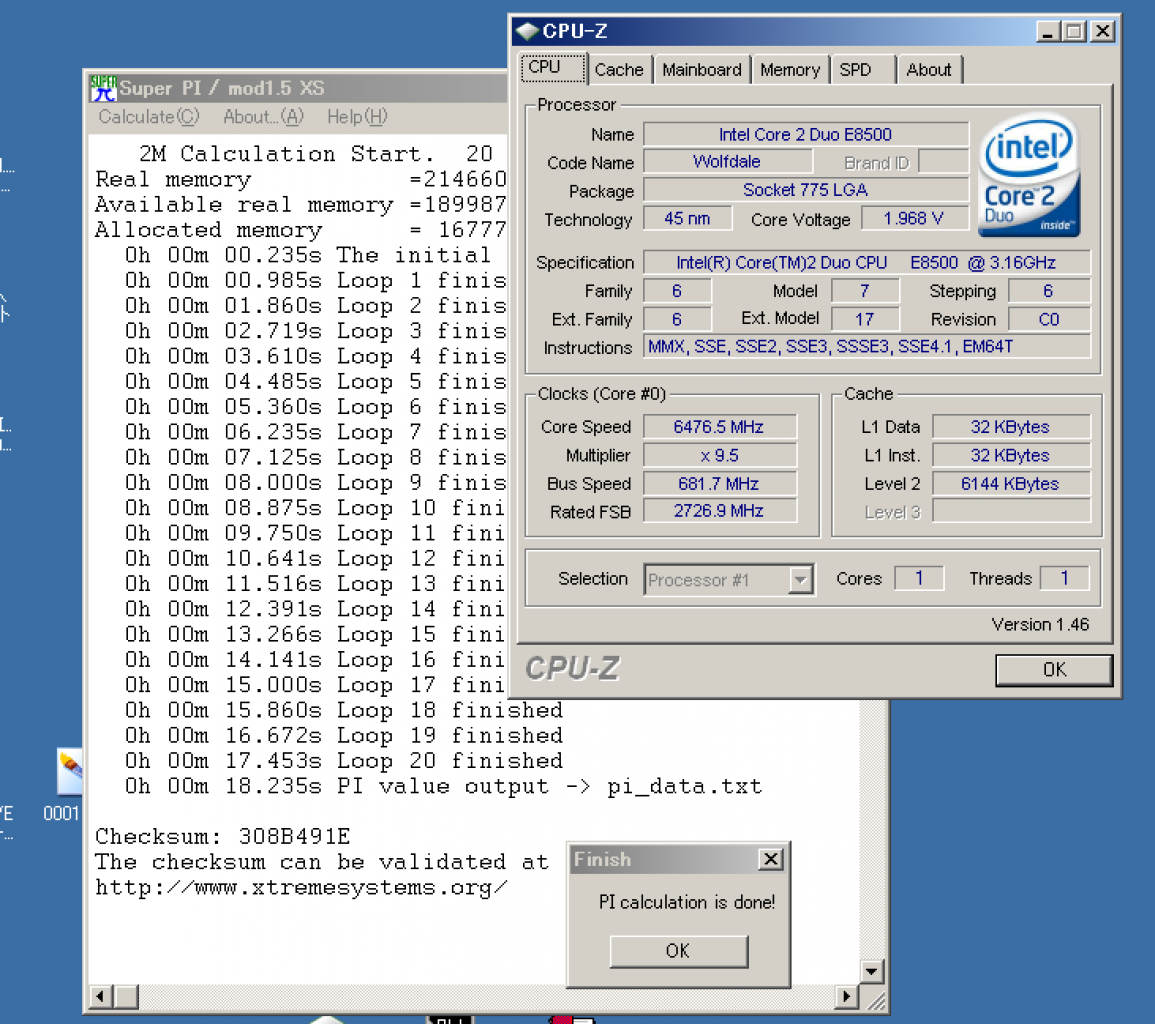Click the Multiplier value 'x 9.5'
The height and width of the screenshot is (1024, 1155).
719,456
